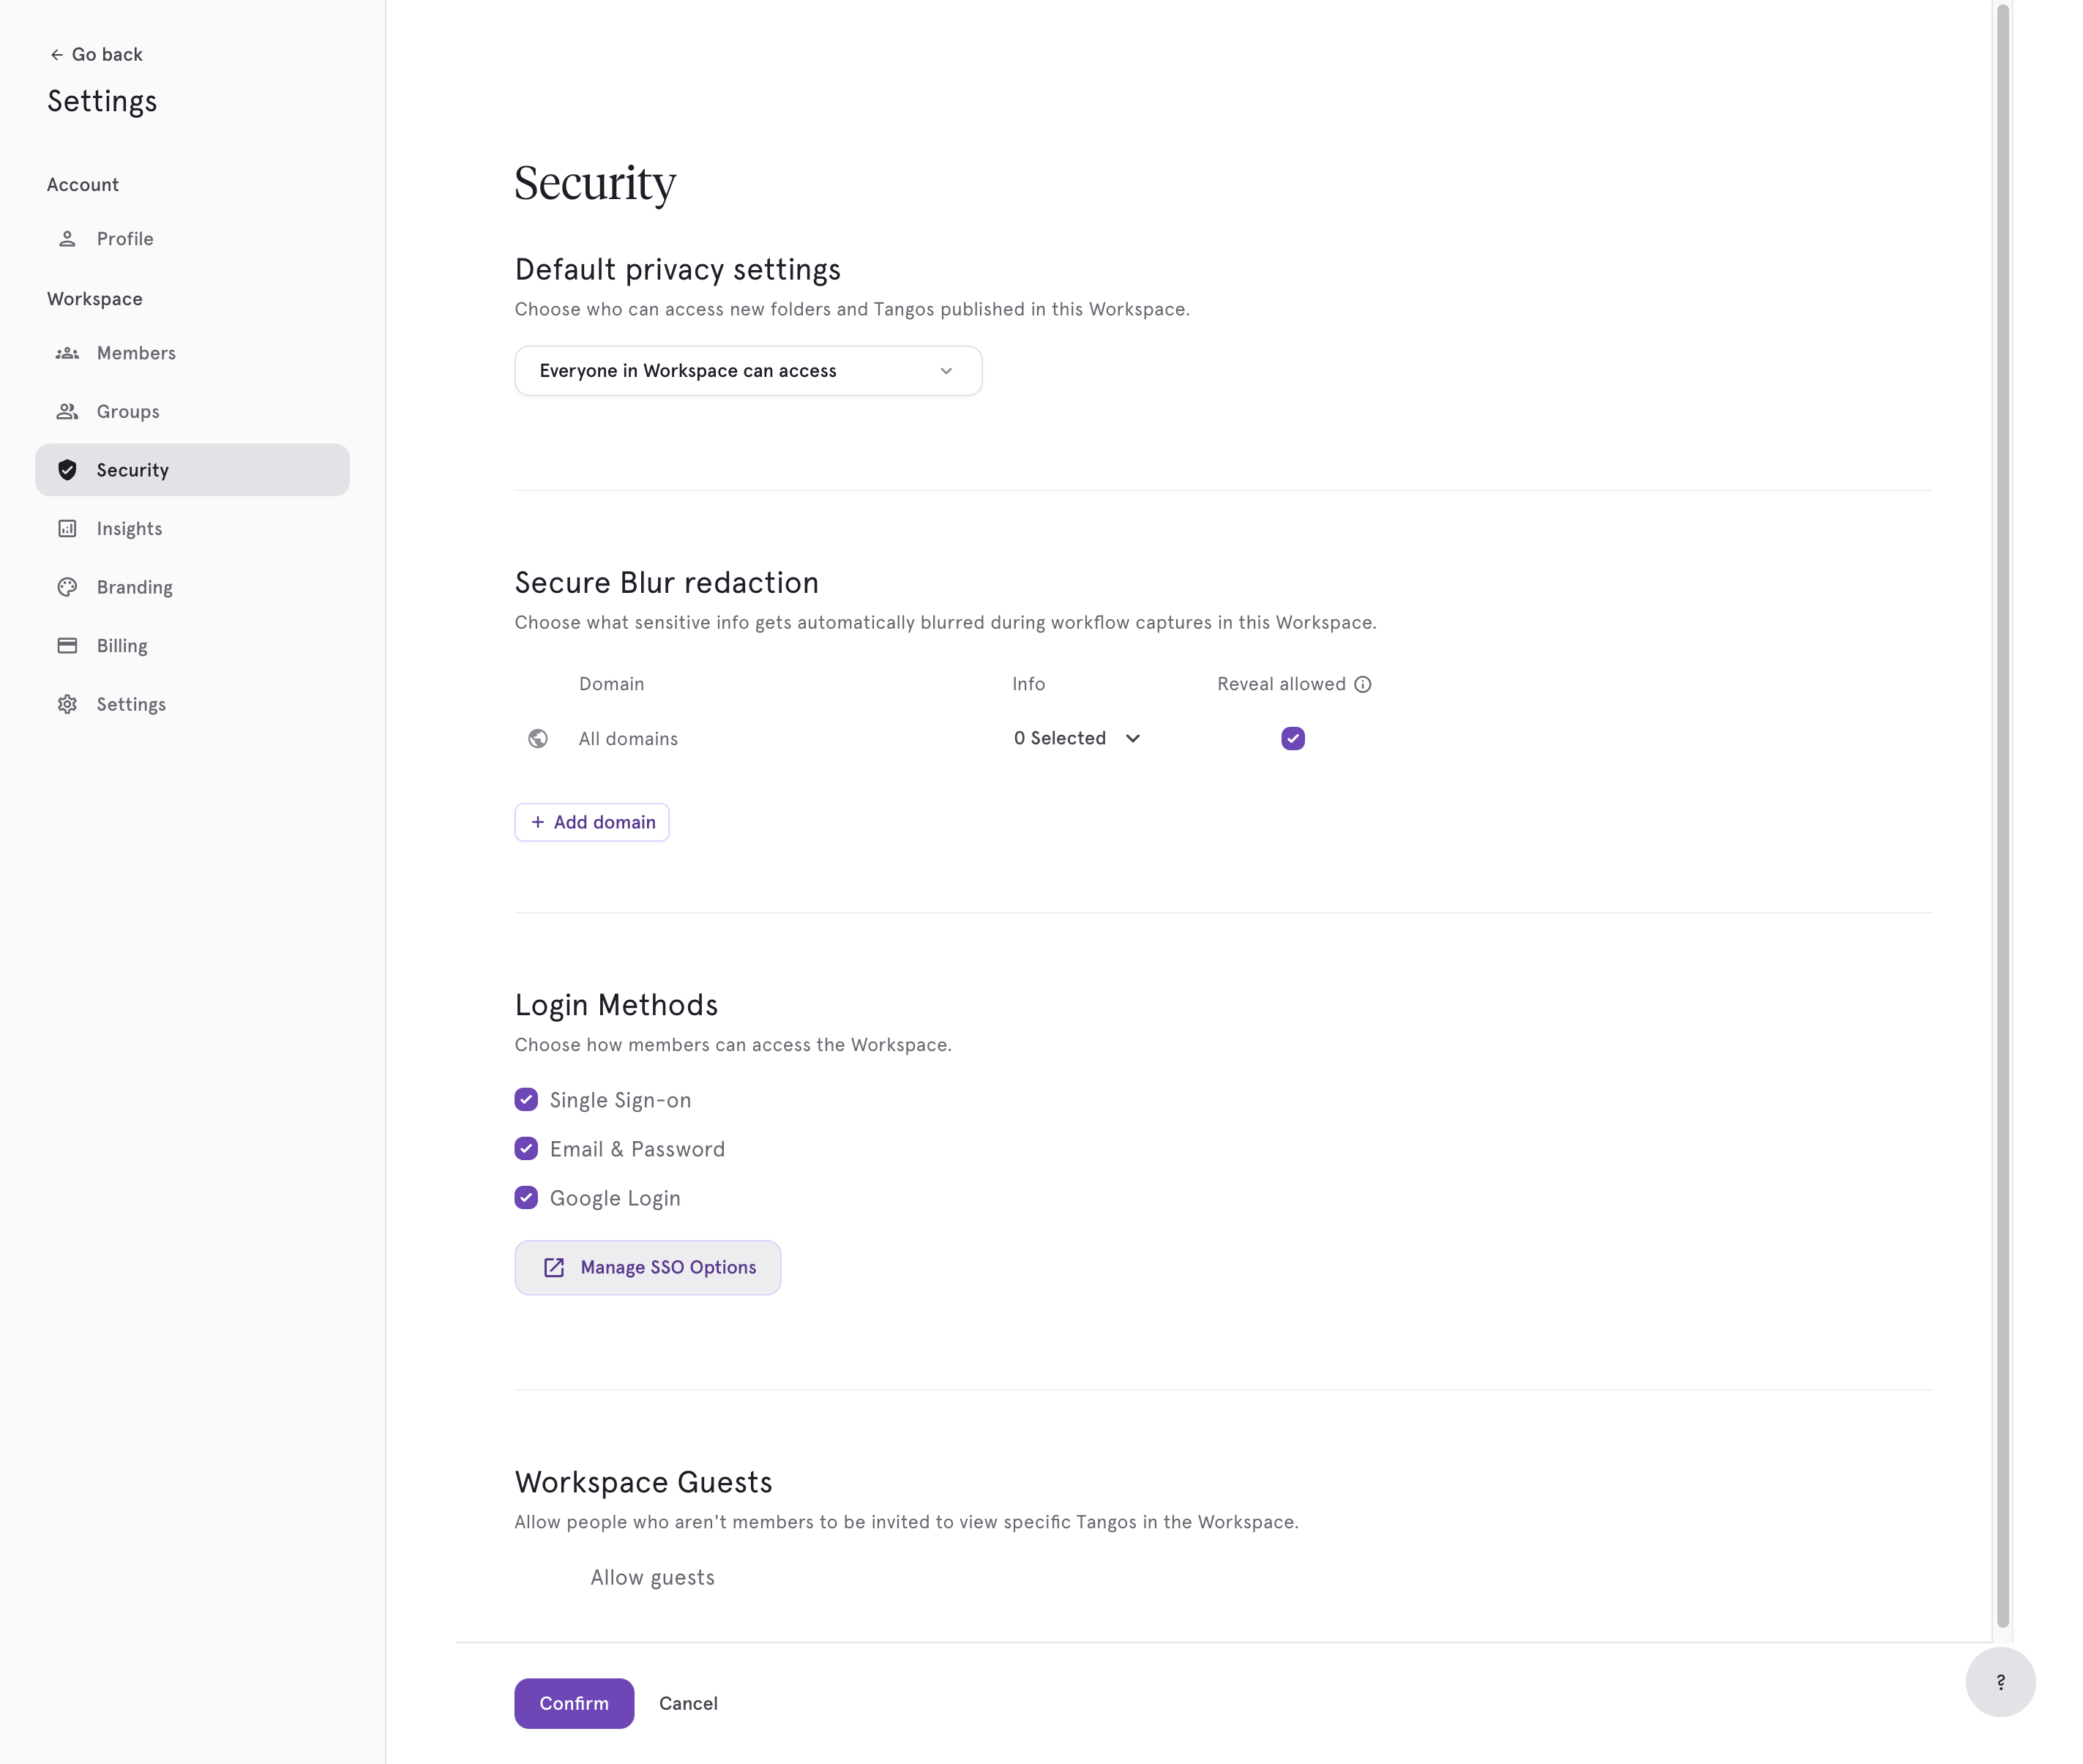This screenshot has height=1764, width=2083.
Task: Click the Branding palette icon
Action: tap(67, 587)
